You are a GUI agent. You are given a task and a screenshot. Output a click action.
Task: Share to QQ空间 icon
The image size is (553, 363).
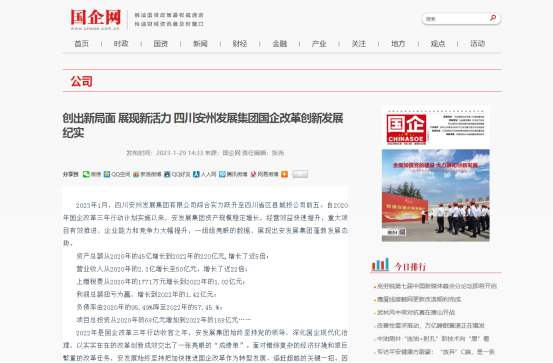tap(107, 174)
